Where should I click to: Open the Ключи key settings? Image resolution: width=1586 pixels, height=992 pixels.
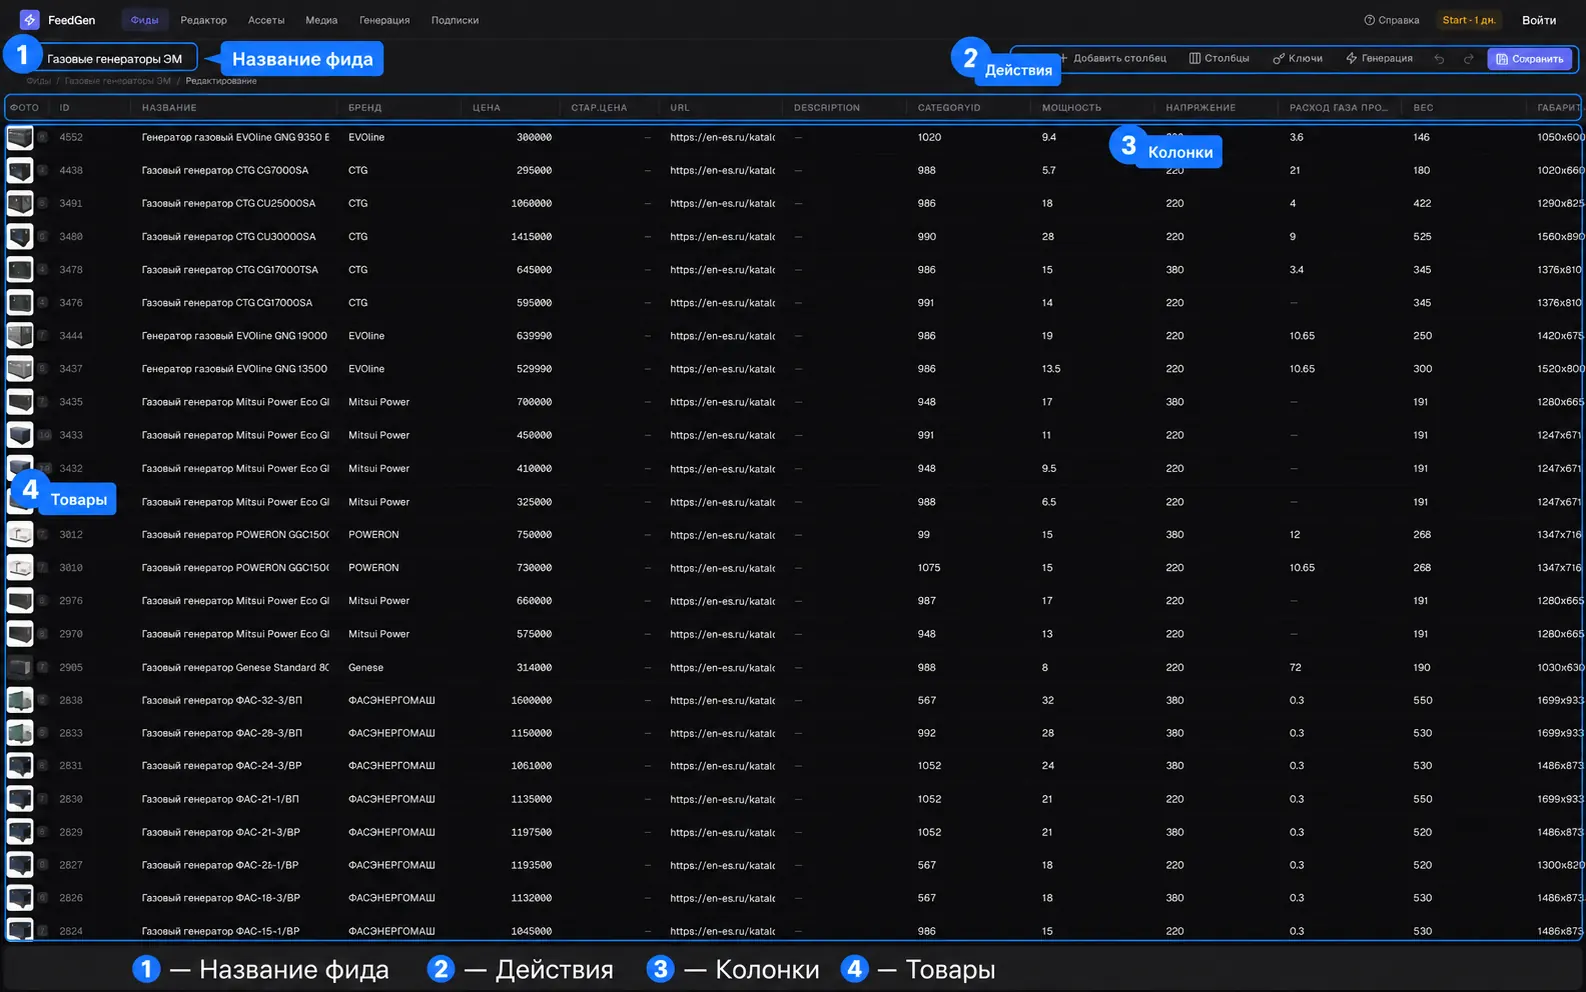[1297, 59]
